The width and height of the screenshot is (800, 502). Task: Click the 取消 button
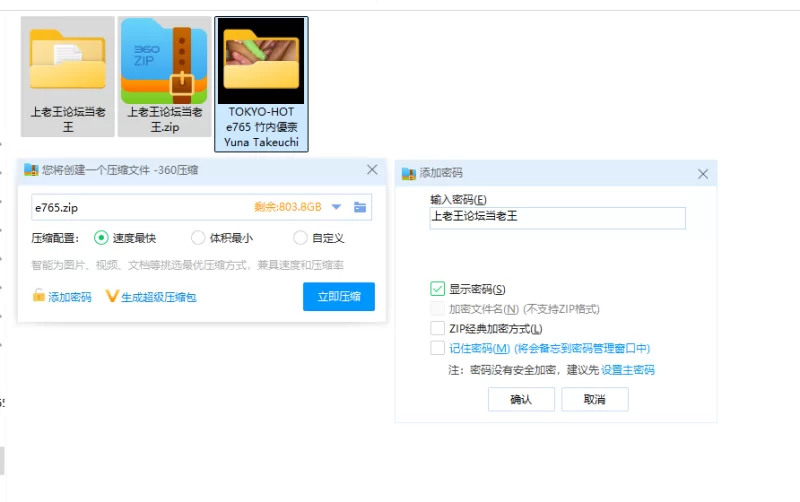595,399
